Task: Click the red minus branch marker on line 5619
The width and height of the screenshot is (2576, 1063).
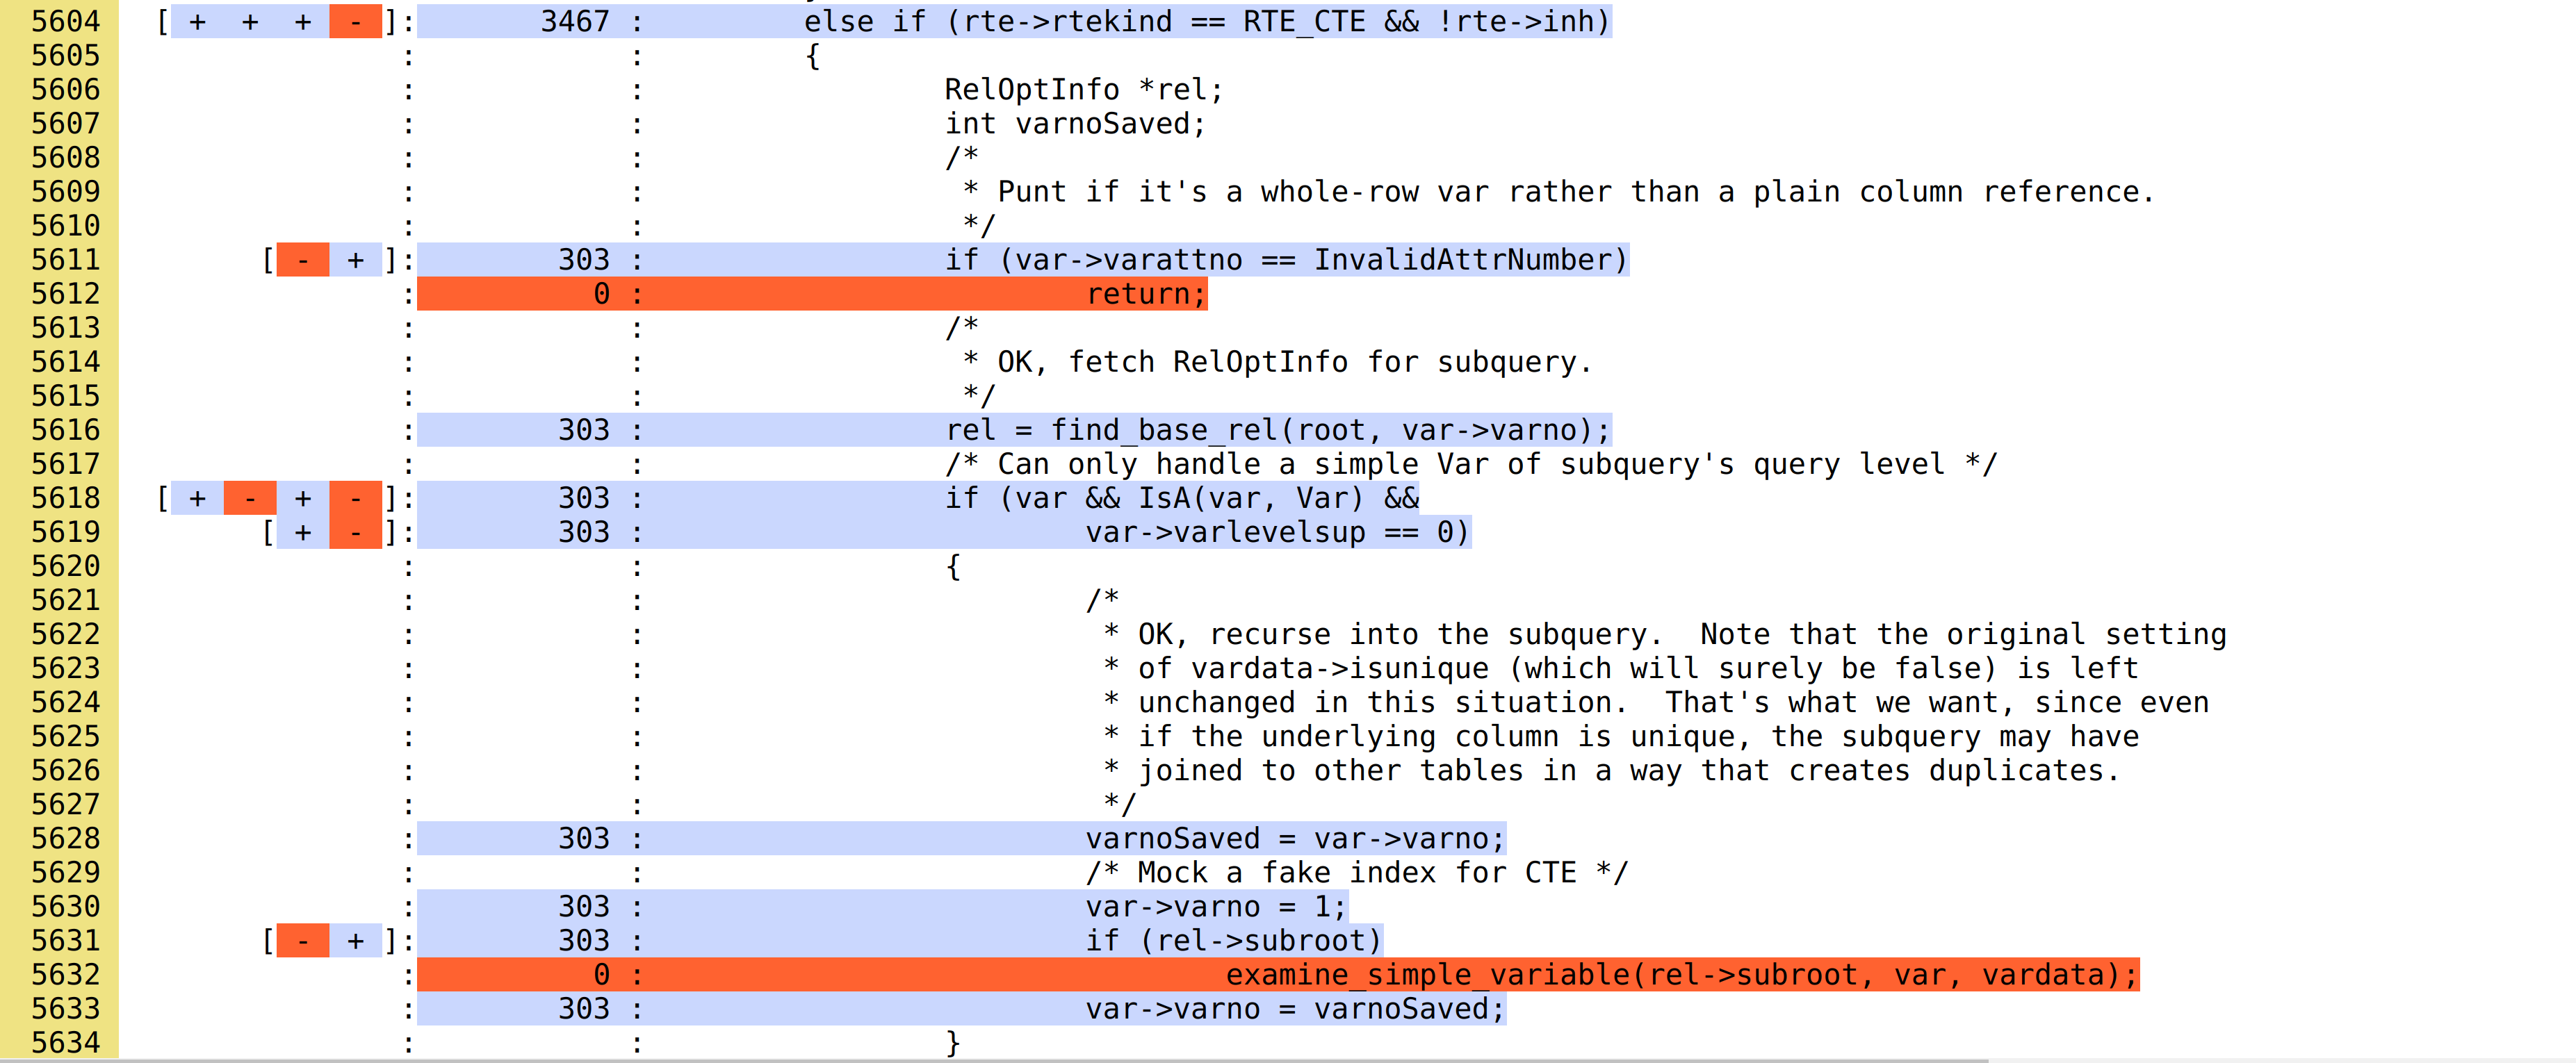Action: tap(355, 532)
